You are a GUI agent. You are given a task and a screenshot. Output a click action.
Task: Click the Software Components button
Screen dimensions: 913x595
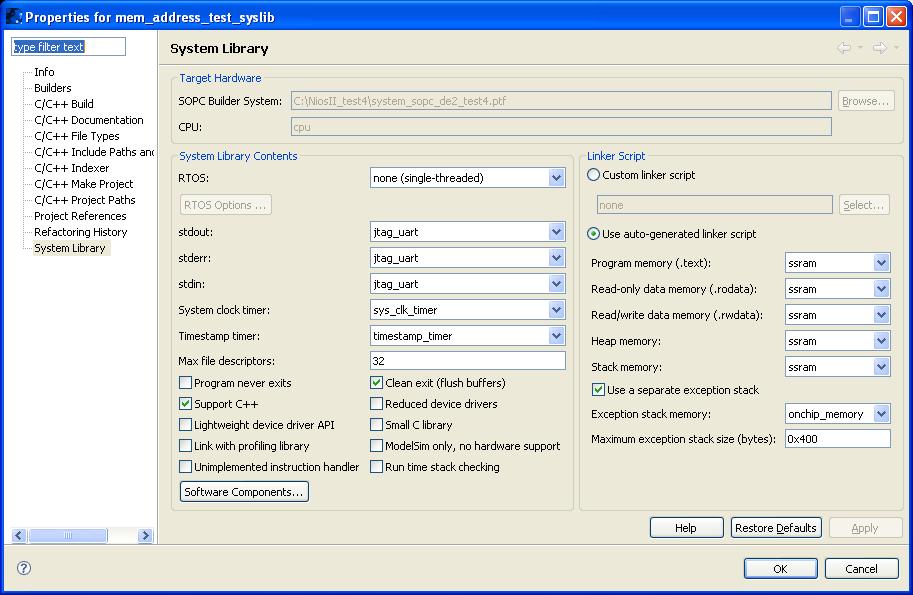coord(244,492)
